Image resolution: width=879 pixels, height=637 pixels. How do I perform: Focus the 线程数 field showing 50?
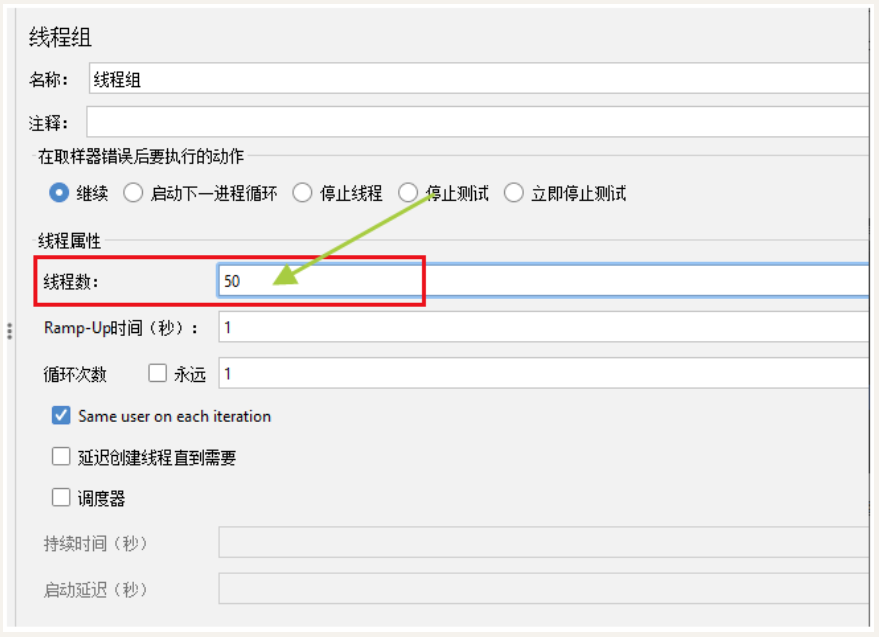543,280
